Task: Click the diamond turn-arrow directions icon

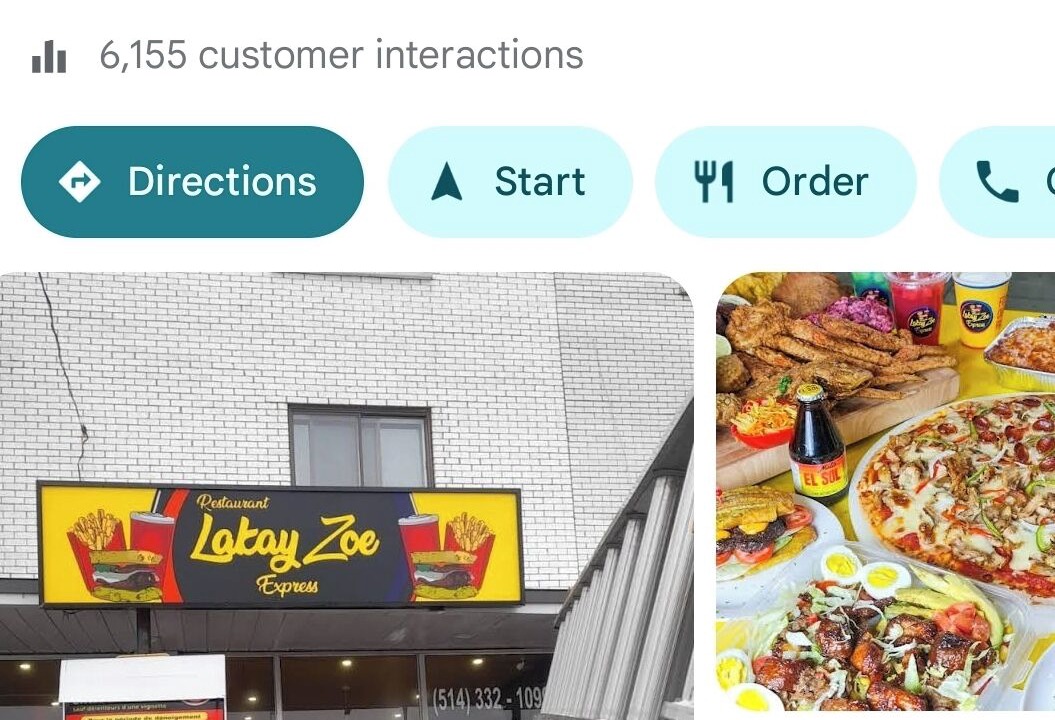Action: pos(79,182)
